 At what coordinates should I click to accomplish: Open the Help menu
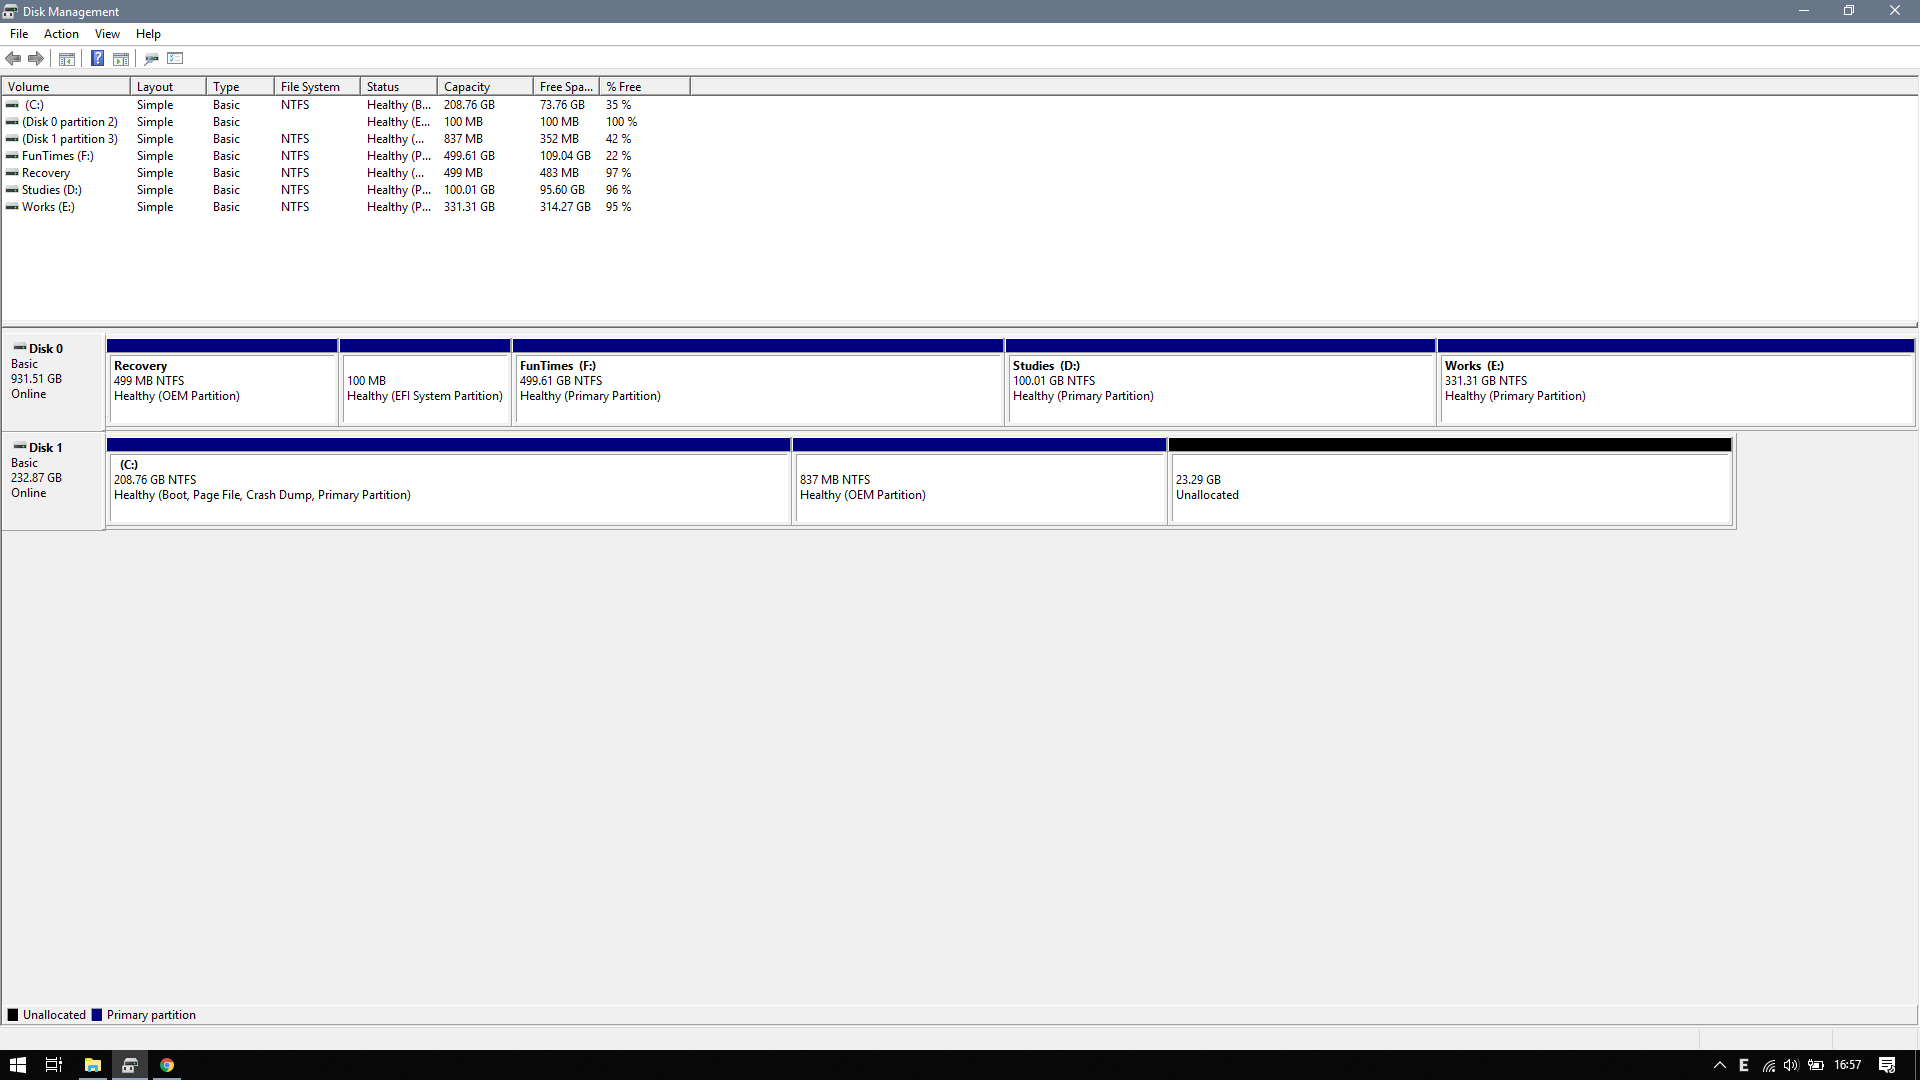(x=148, y=34)
